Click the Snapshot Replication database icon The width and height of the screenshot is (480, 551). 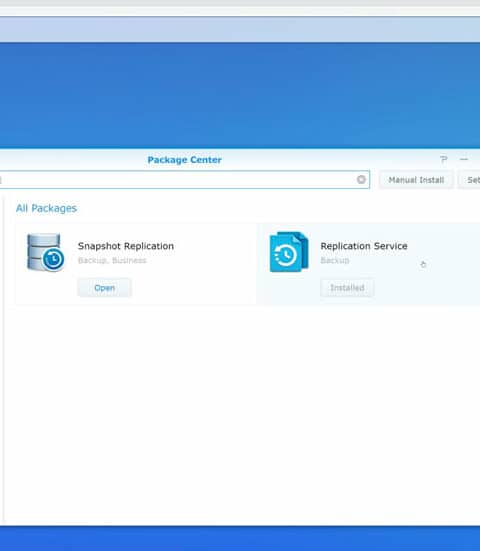tap(45, 252)
